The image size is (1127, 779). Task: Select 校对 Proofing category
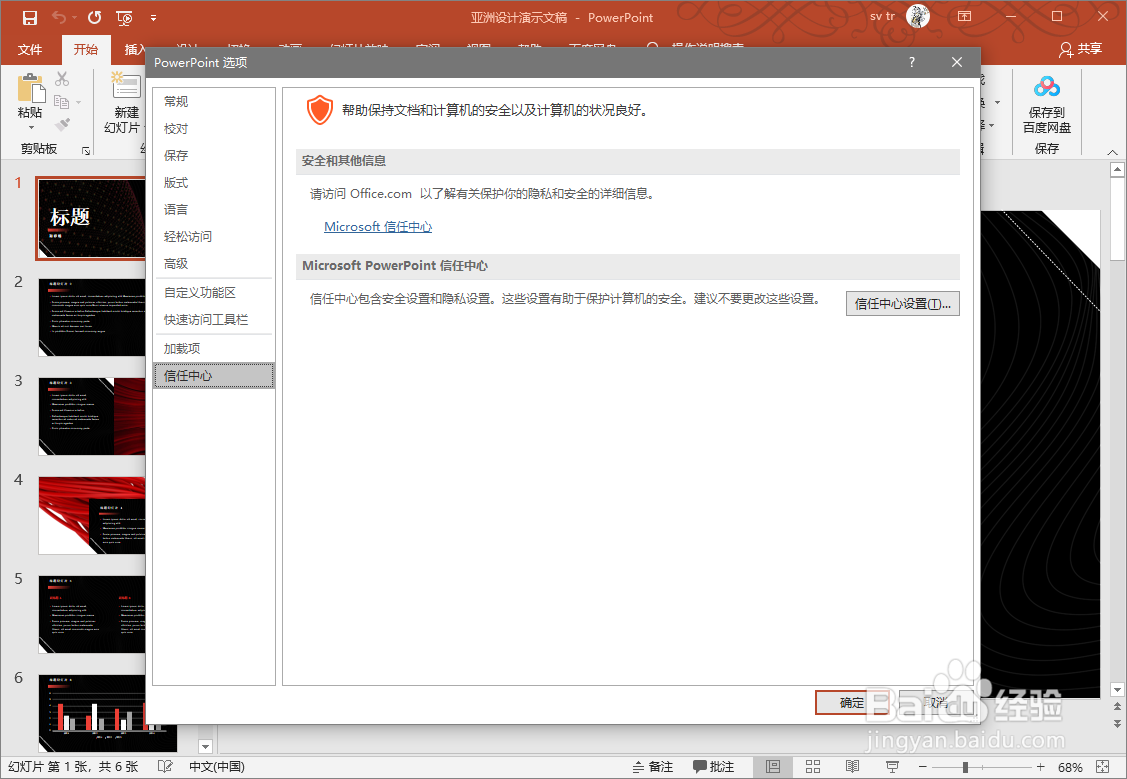point(214,129)
